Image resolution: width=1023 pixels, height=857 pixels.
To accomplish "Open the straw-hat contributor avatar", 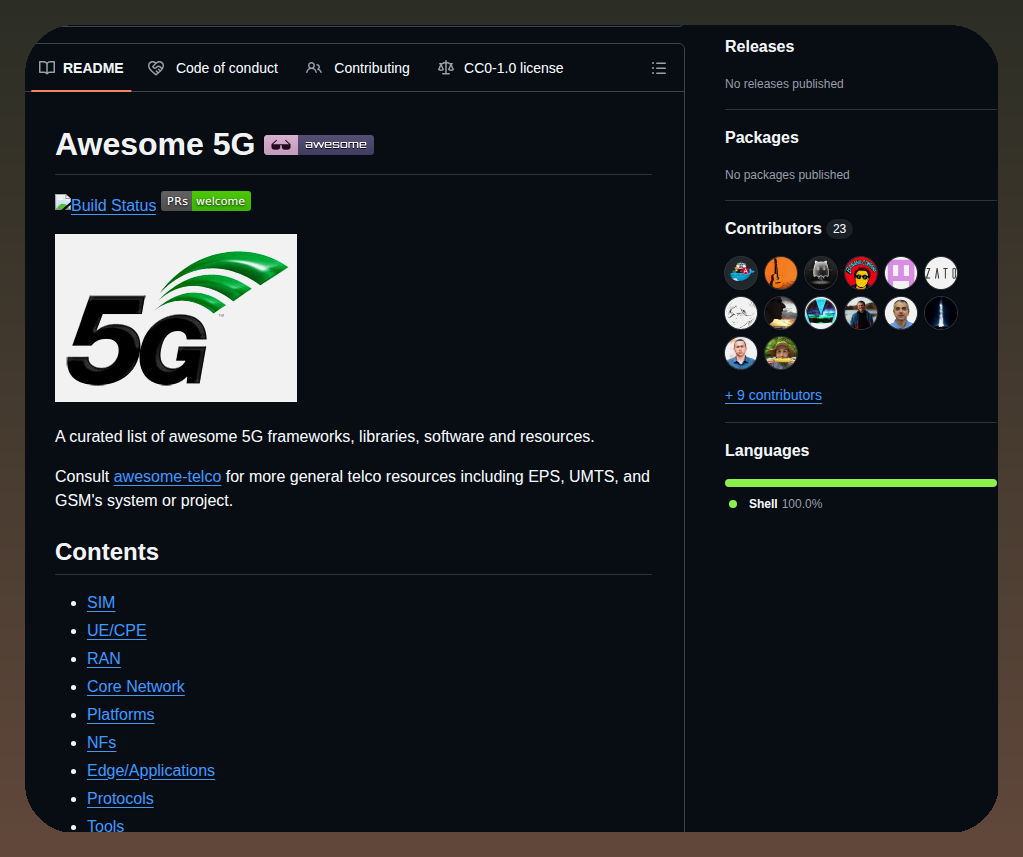I will [x=780, y=353].
